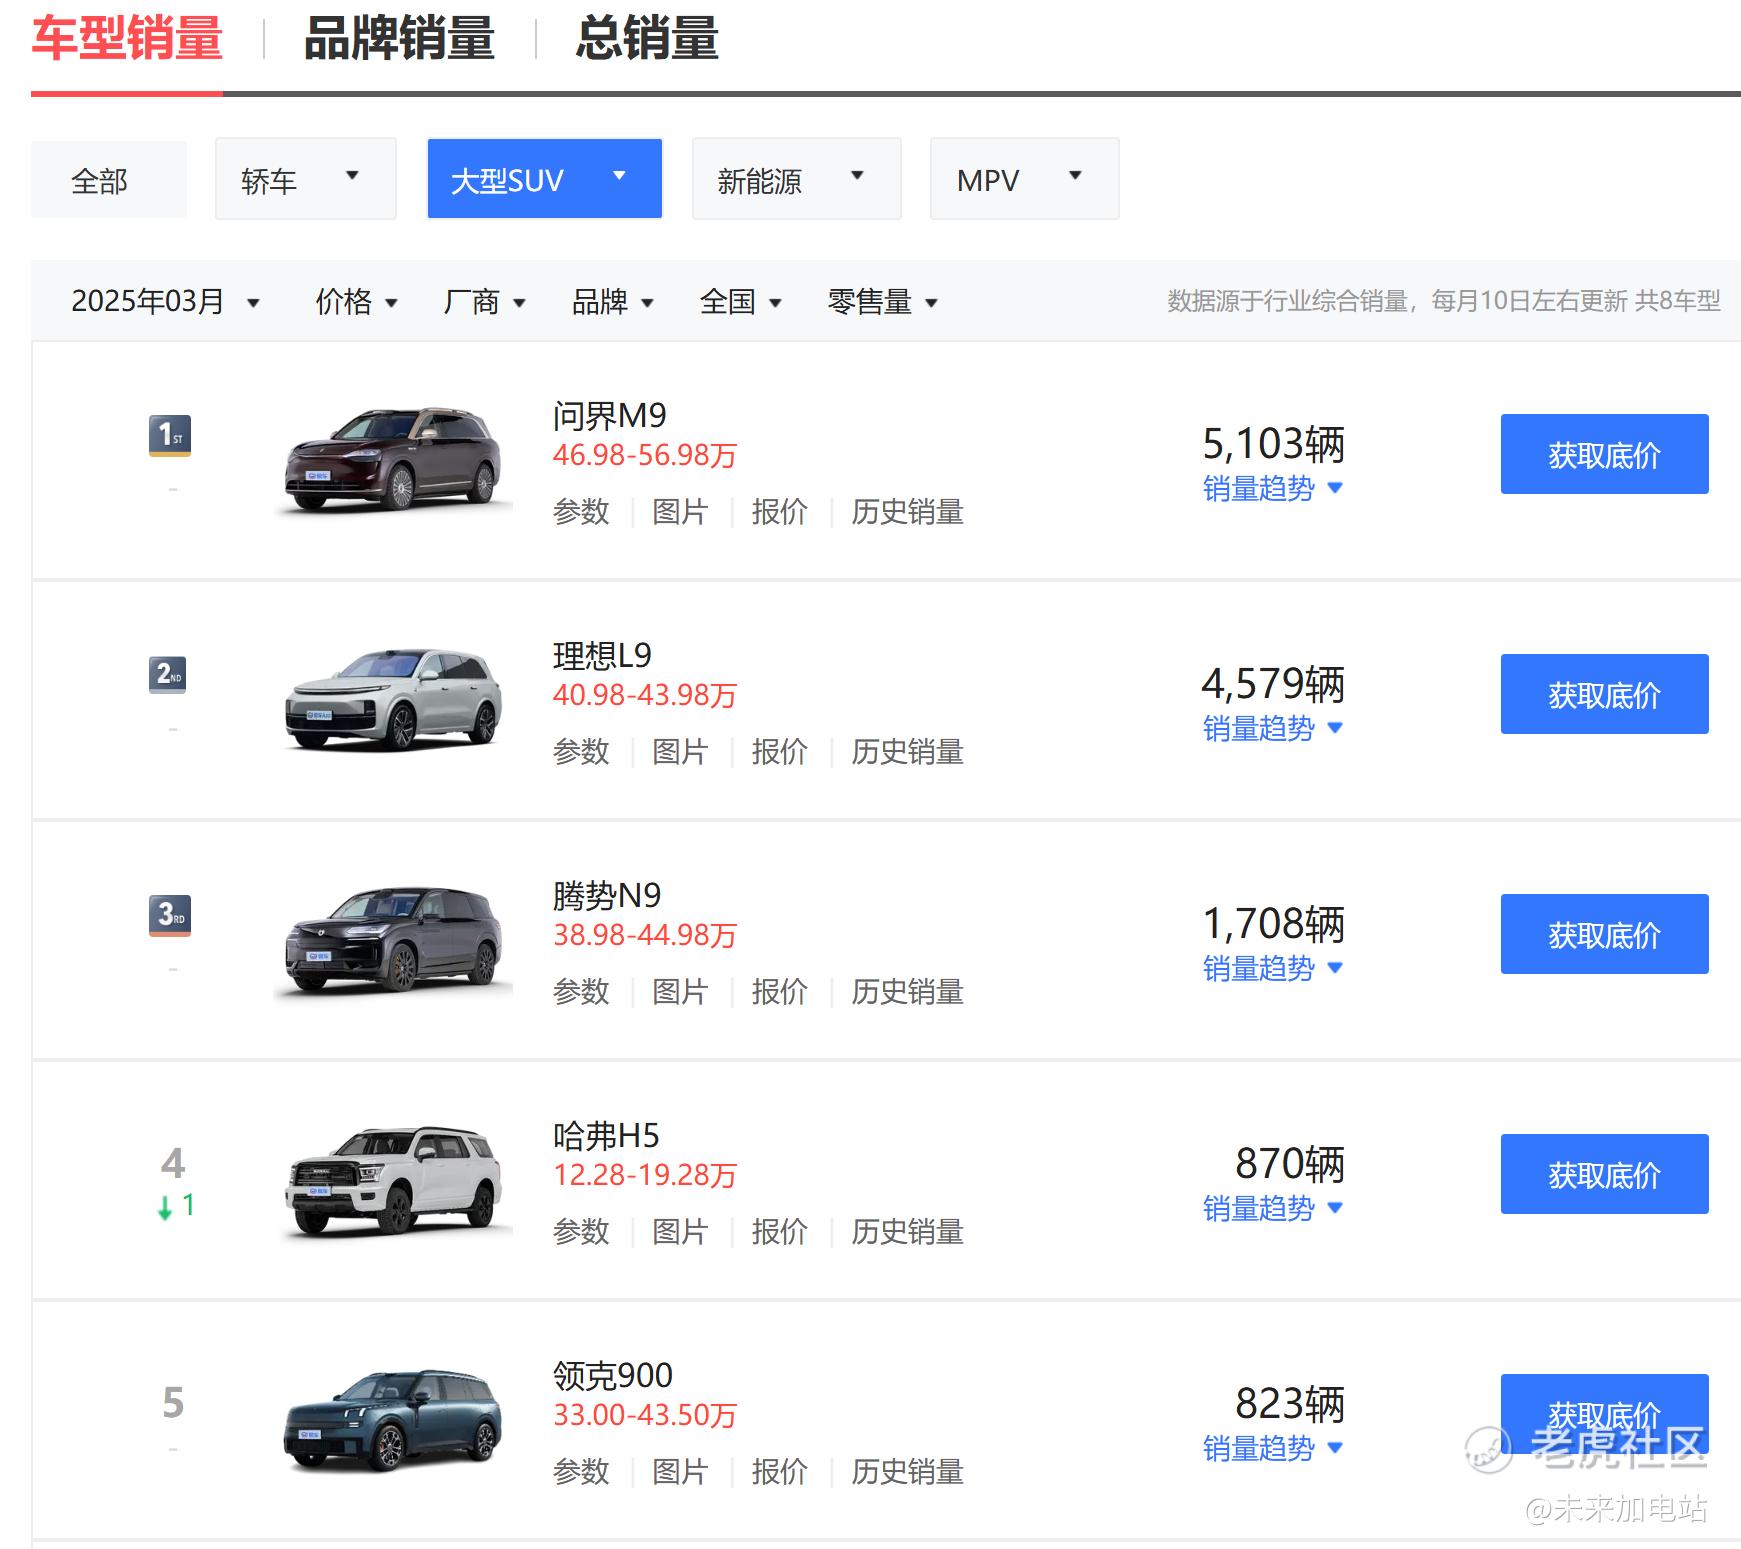This screenshot has height=1549, width=1741.
Task: Open 参数 for 领克900
Action: tap(581, 1472)
